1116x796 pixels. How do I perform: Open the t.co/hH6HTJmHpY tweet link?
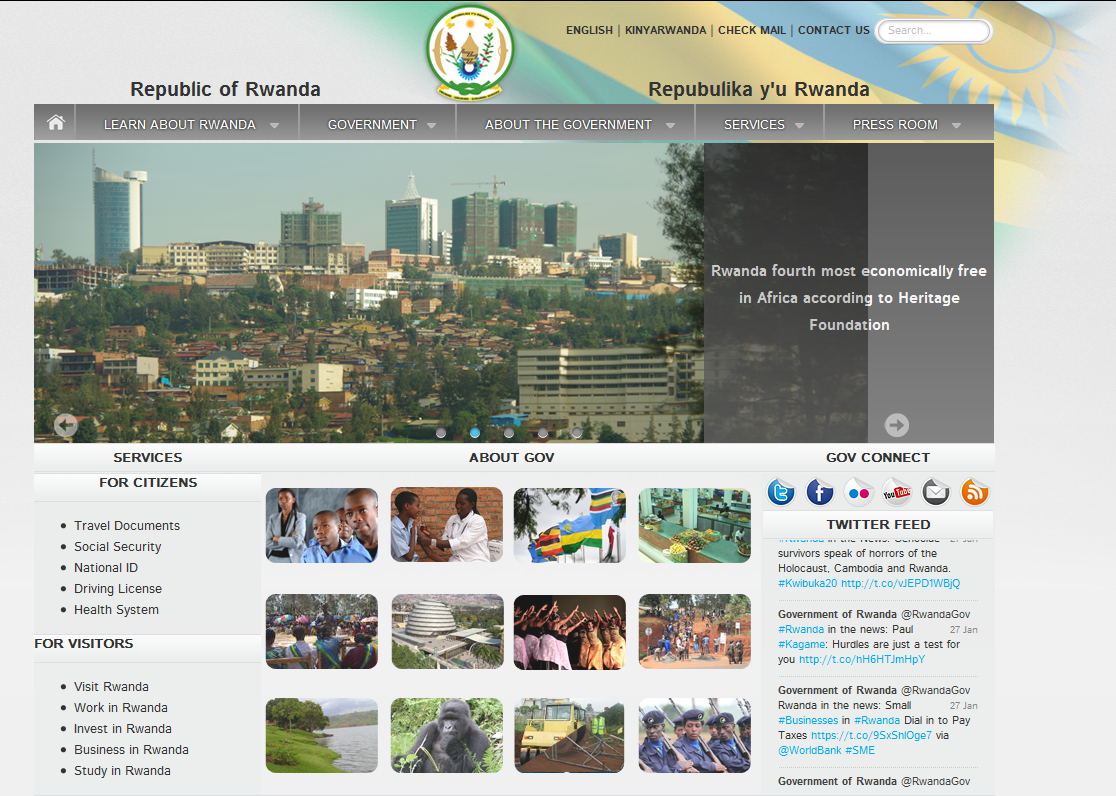coord(862,659)
